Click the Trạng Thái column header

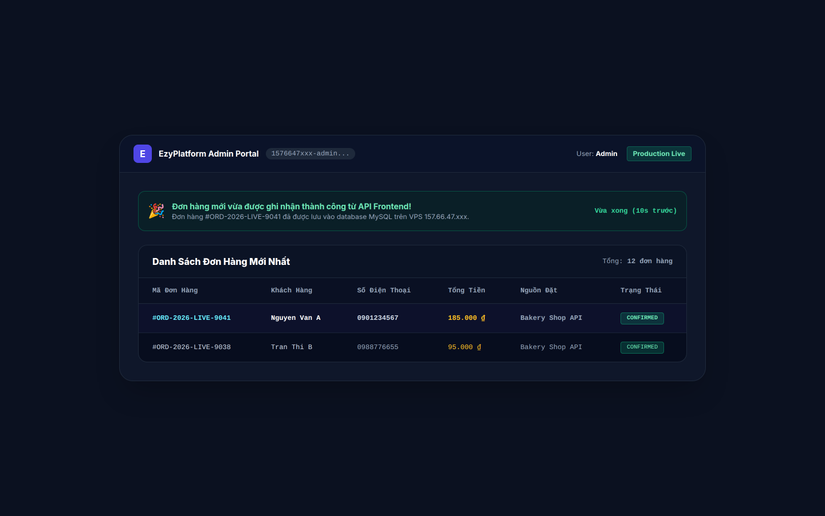[641, 290]
